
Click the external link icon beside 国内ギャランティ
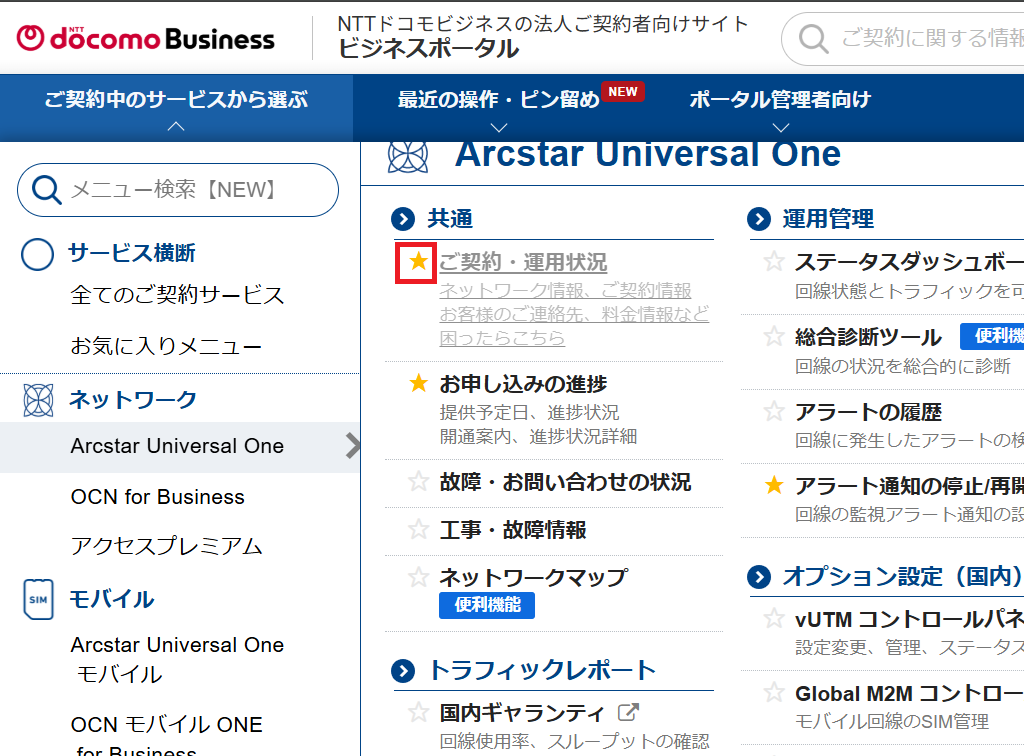[x=628, y=713]
